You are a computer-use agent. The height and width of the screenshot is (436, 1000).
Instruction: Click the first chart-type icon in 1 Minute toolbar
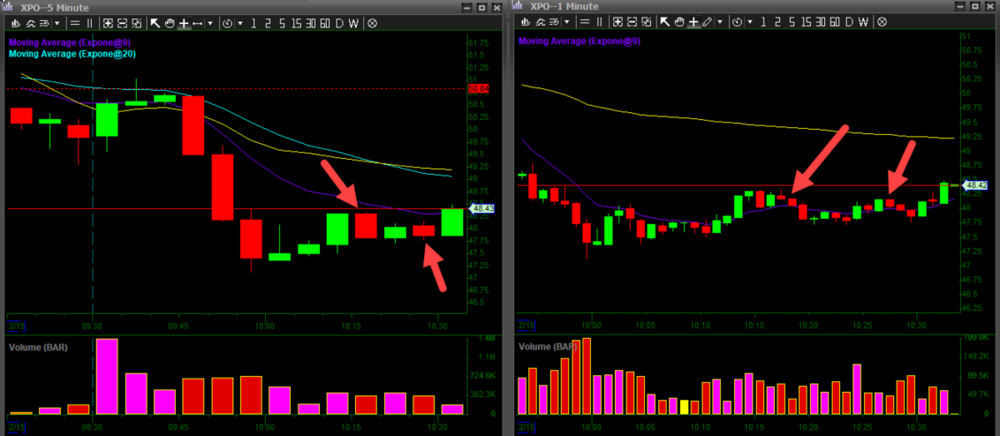(x=526, y=22)
